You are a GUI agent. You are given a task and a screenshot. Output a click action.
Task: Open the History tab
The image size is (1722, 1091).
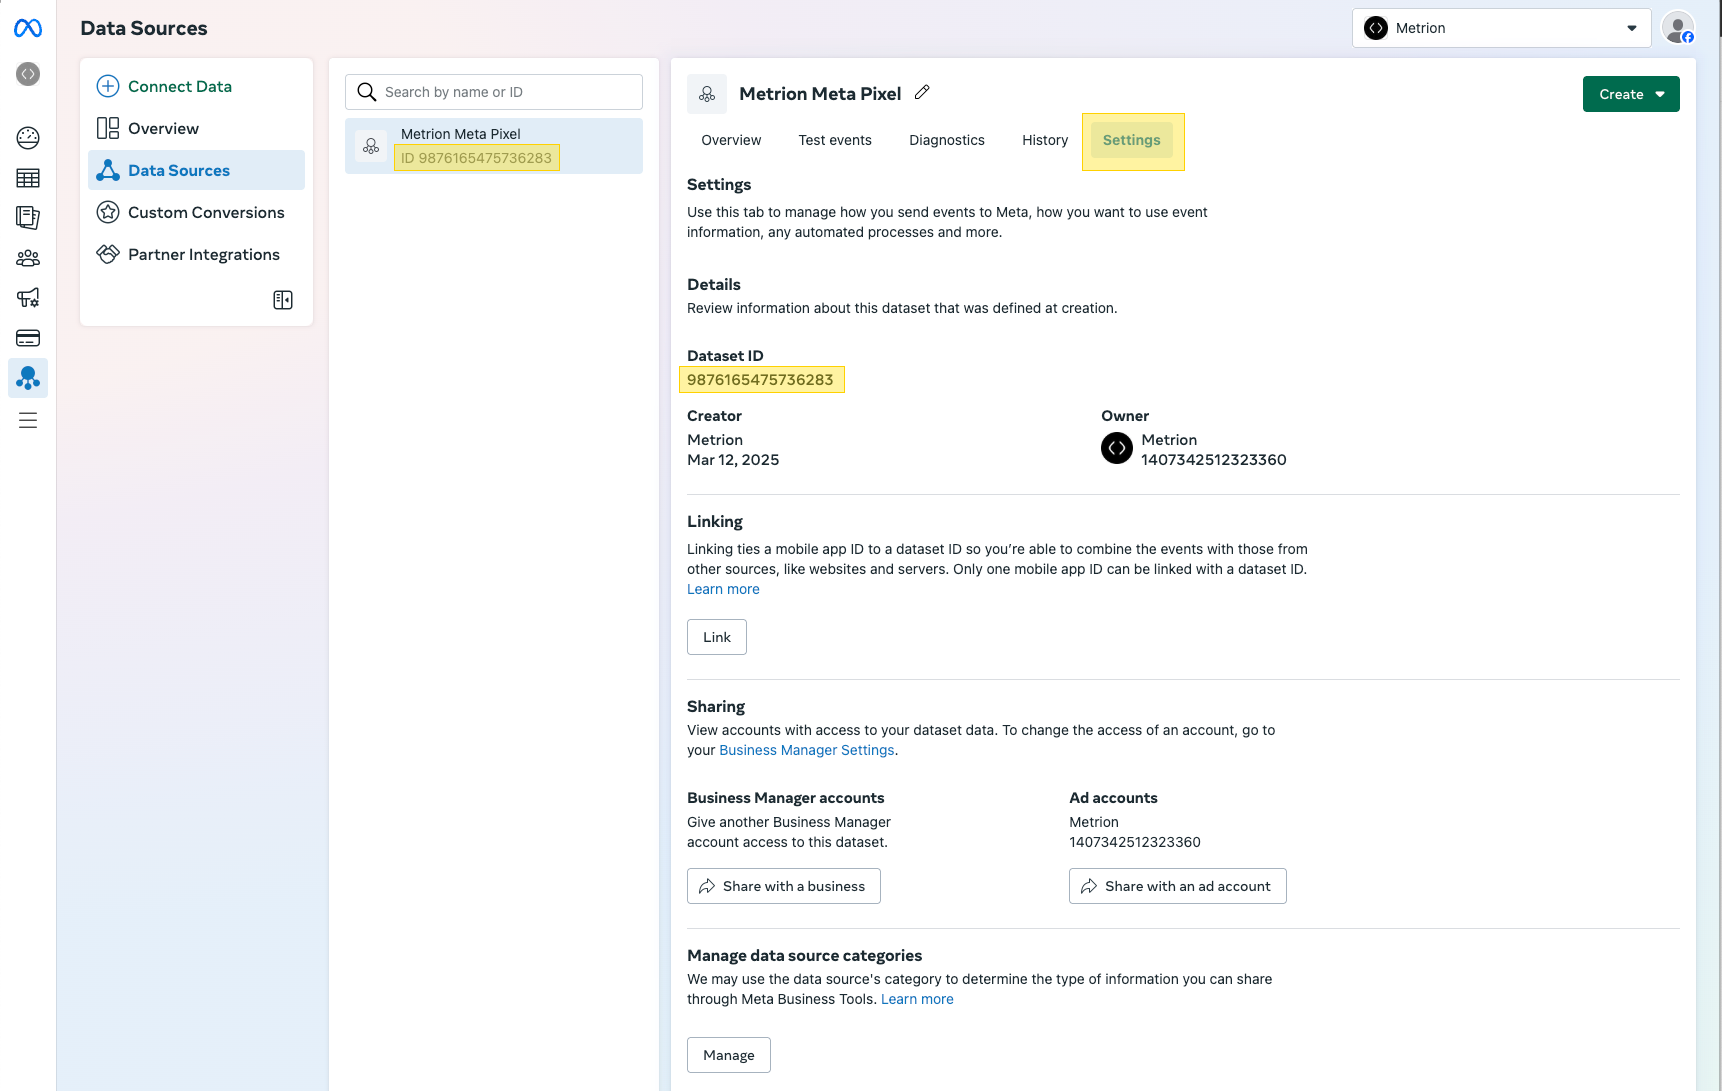[1045, 140]
